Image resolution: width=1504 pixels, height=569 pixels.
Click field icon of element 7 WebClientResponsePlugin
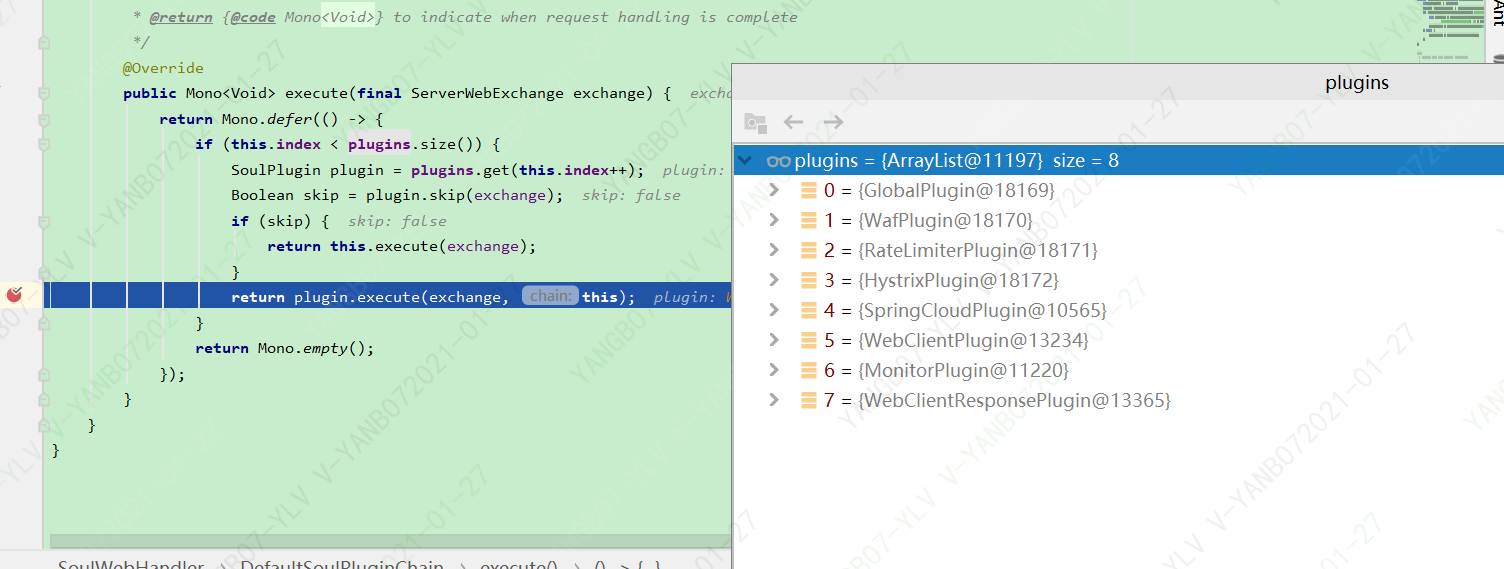(809, 400)
